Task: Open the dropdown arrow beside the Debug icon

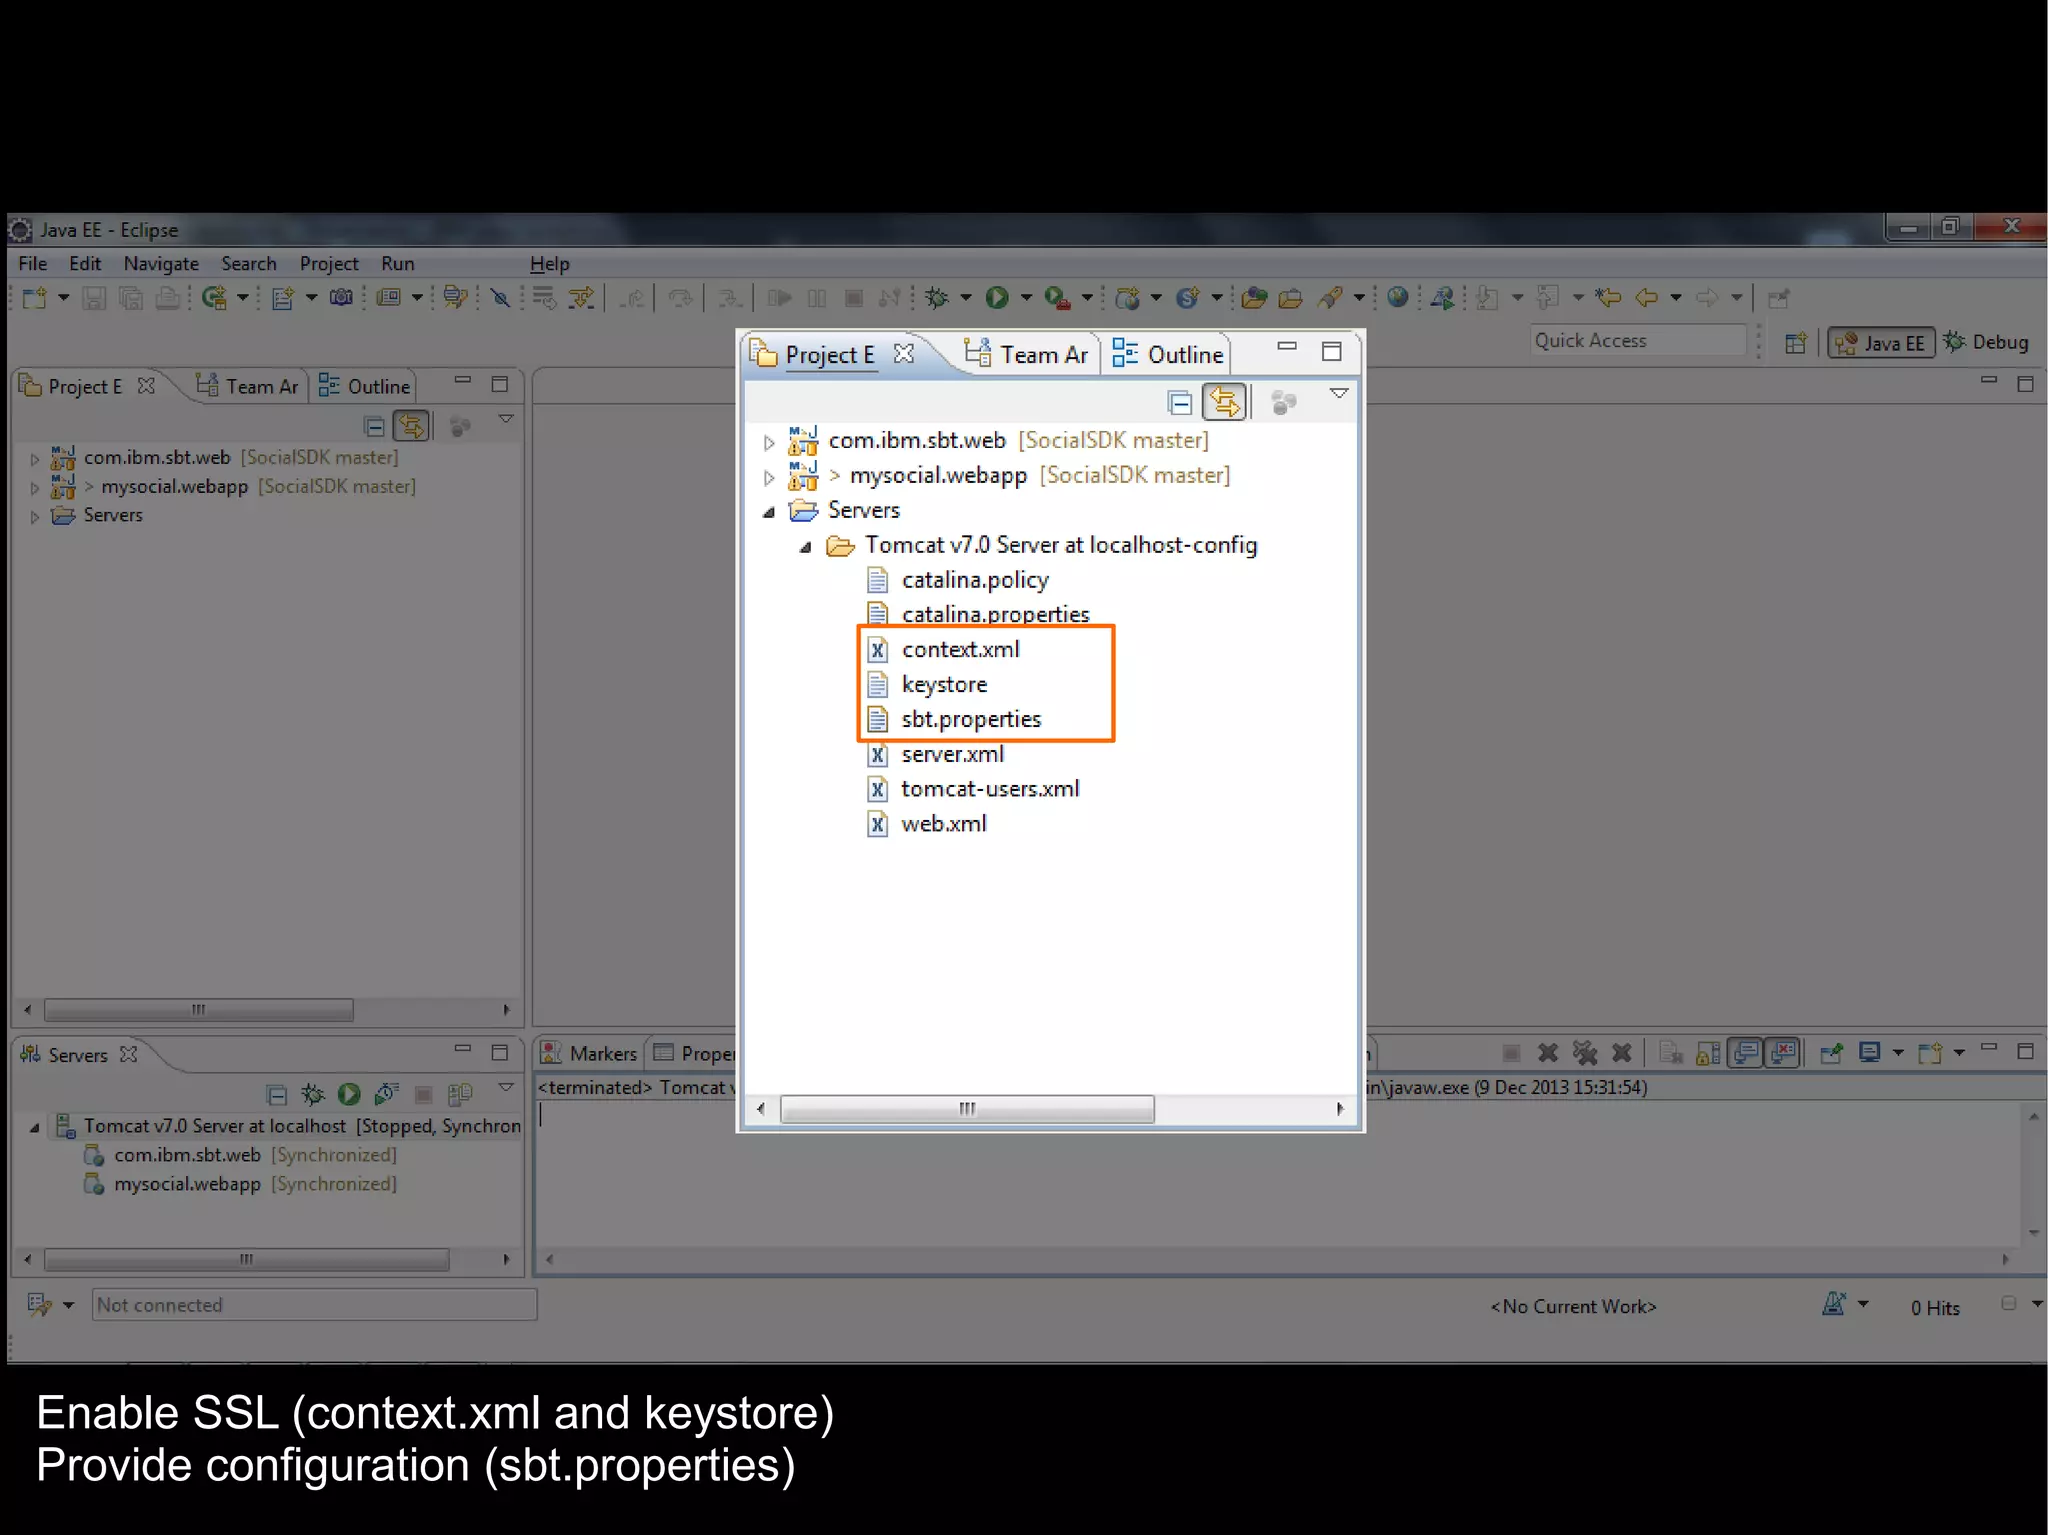Action: [x=965, y=298]
